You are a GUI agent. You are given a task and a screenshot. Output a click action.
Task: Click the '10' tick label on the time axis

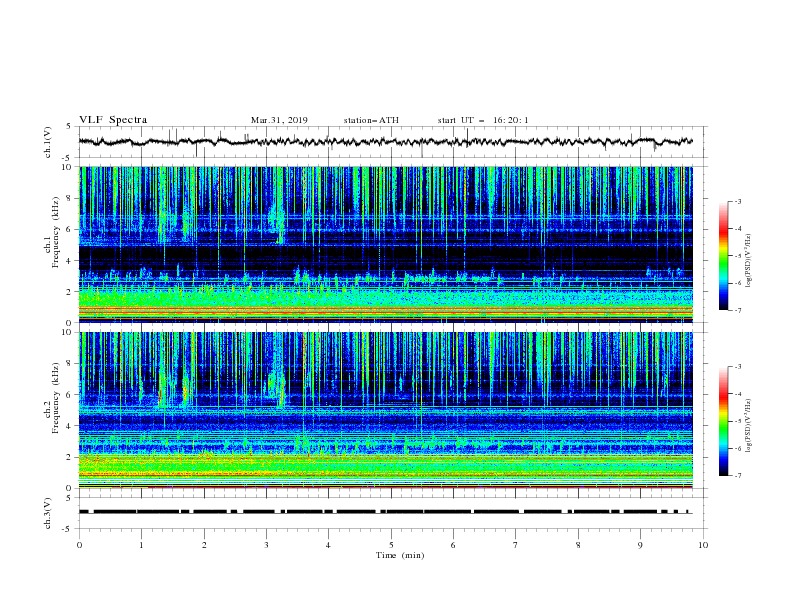click(x=703, y=545)
